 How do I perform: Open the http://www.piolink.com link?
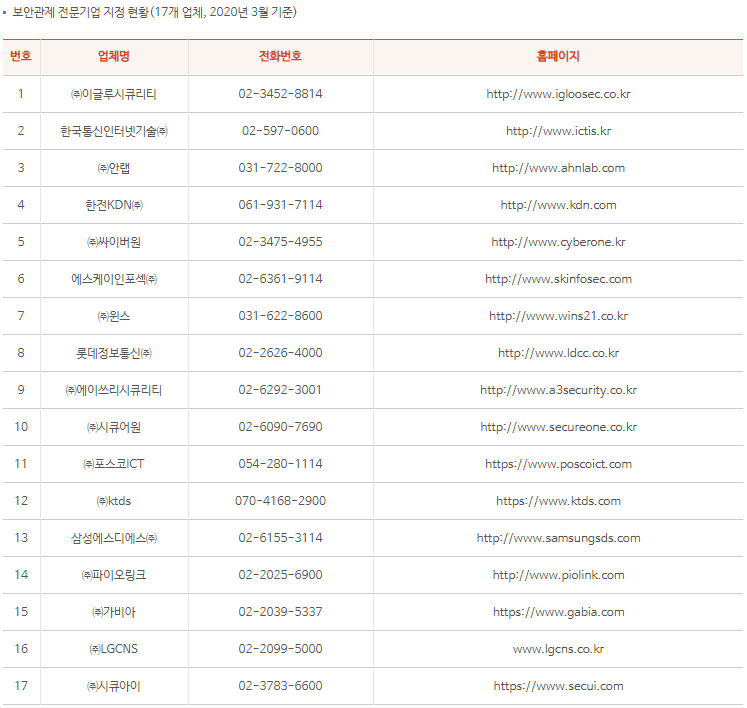[x=558, y=575]
